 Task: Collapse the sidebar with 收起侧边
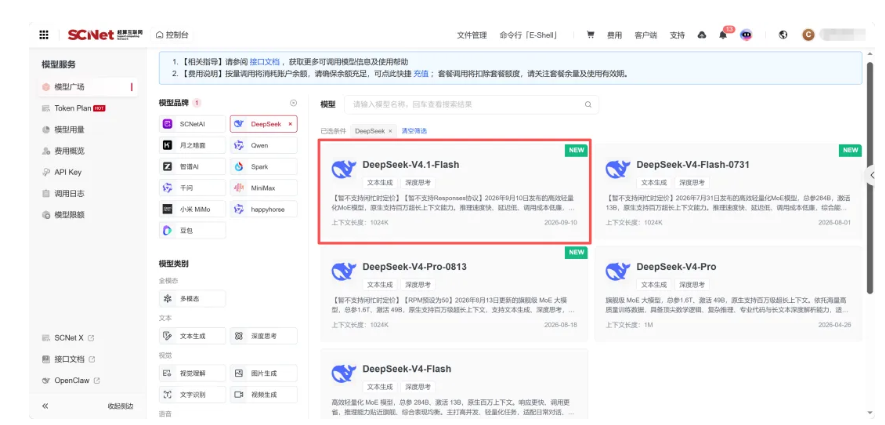click(121, 406)
